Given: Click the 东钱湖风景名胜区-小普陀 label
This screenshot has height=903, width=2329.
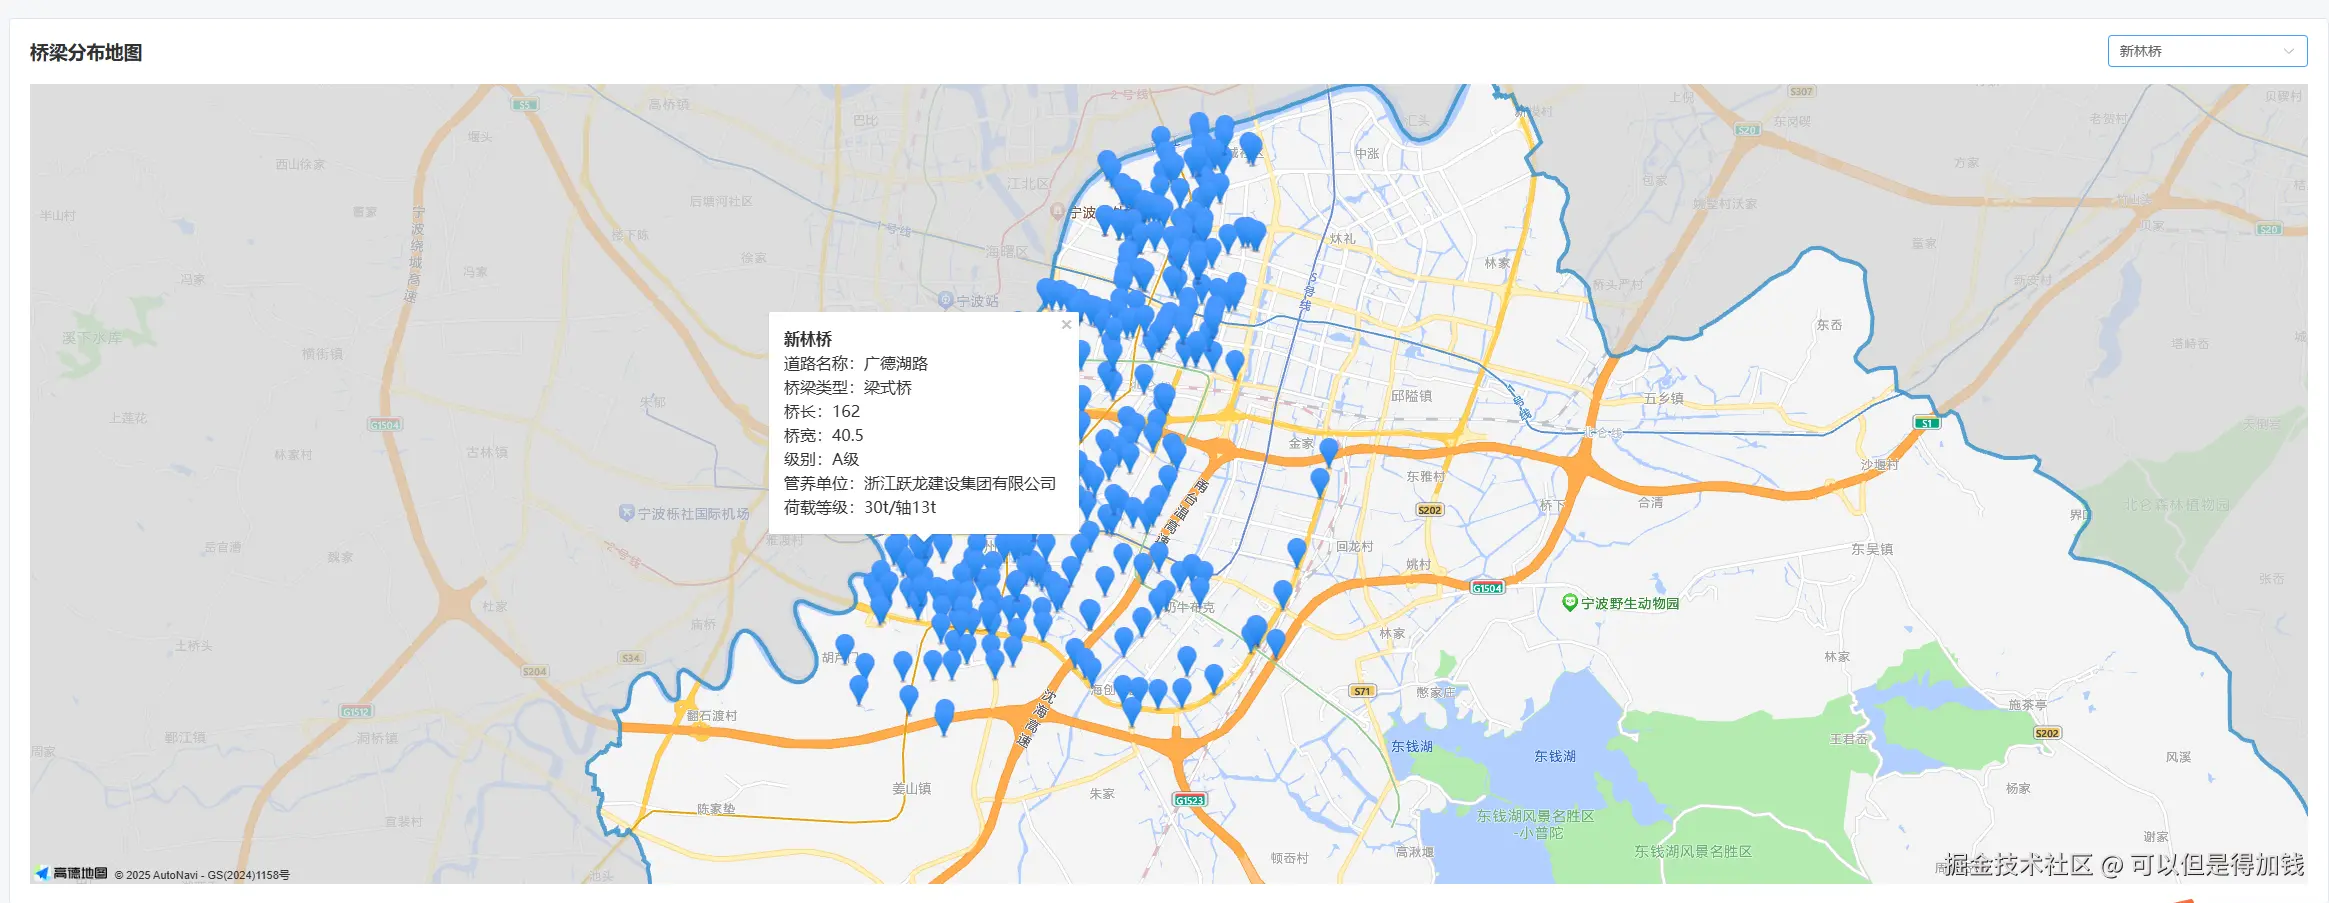Looking at the screenshot, I should pos(1535,824).
